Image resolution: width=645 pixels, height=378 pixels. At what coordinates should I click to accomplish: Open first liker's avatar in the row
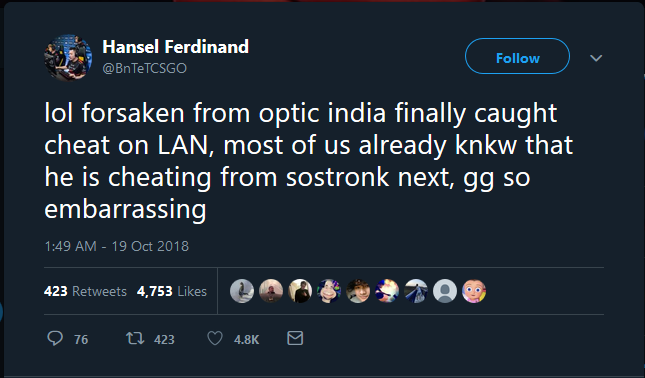coord(242,291)
